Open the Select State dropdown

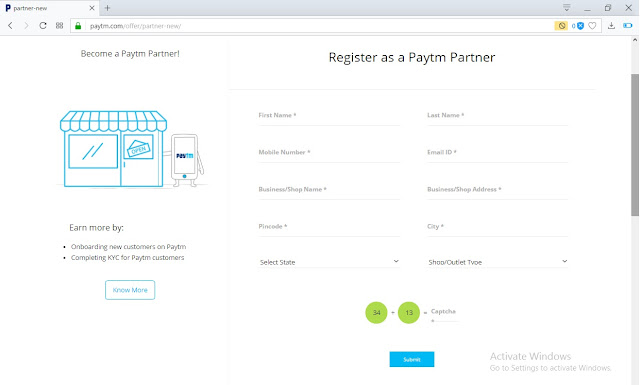tap(329, 262)
